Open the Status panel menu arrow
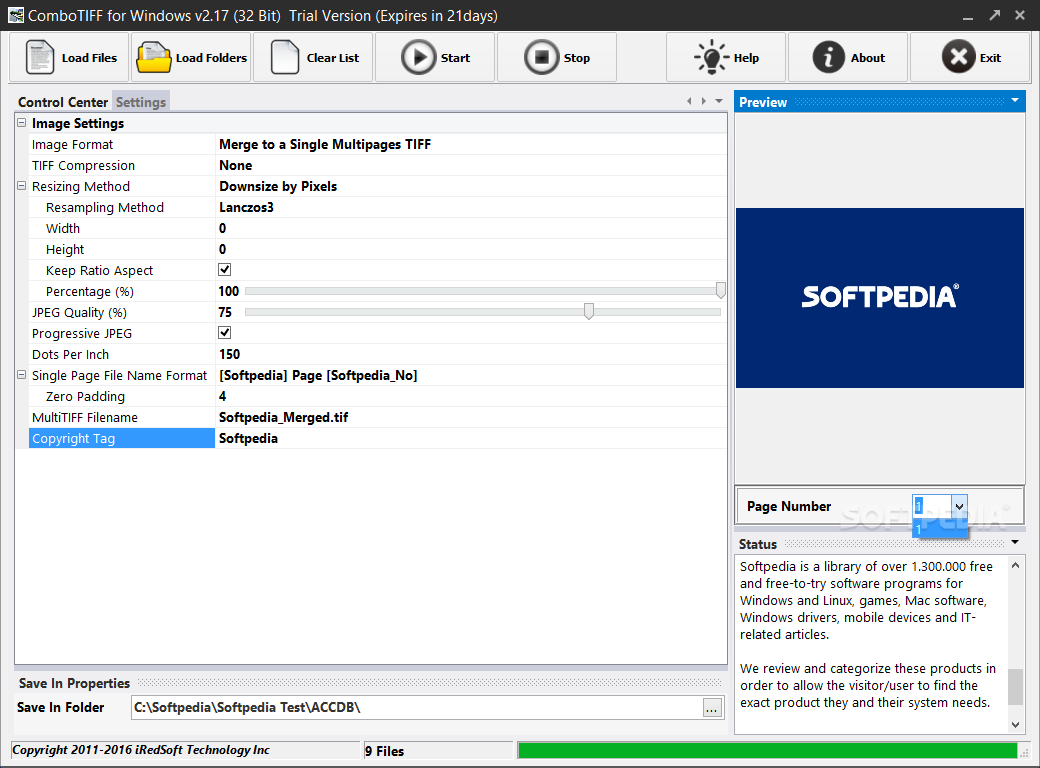1040x768 pixels. pos(1015,543)
